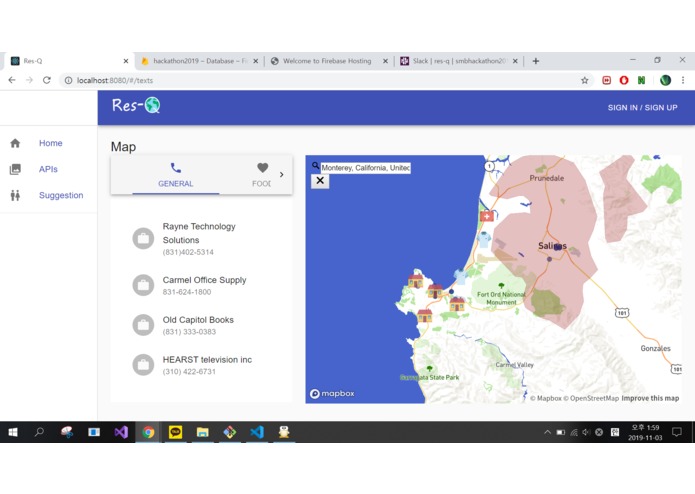
Task: Switch to the Slack res-q browser tab
Action: click(459, 61)
